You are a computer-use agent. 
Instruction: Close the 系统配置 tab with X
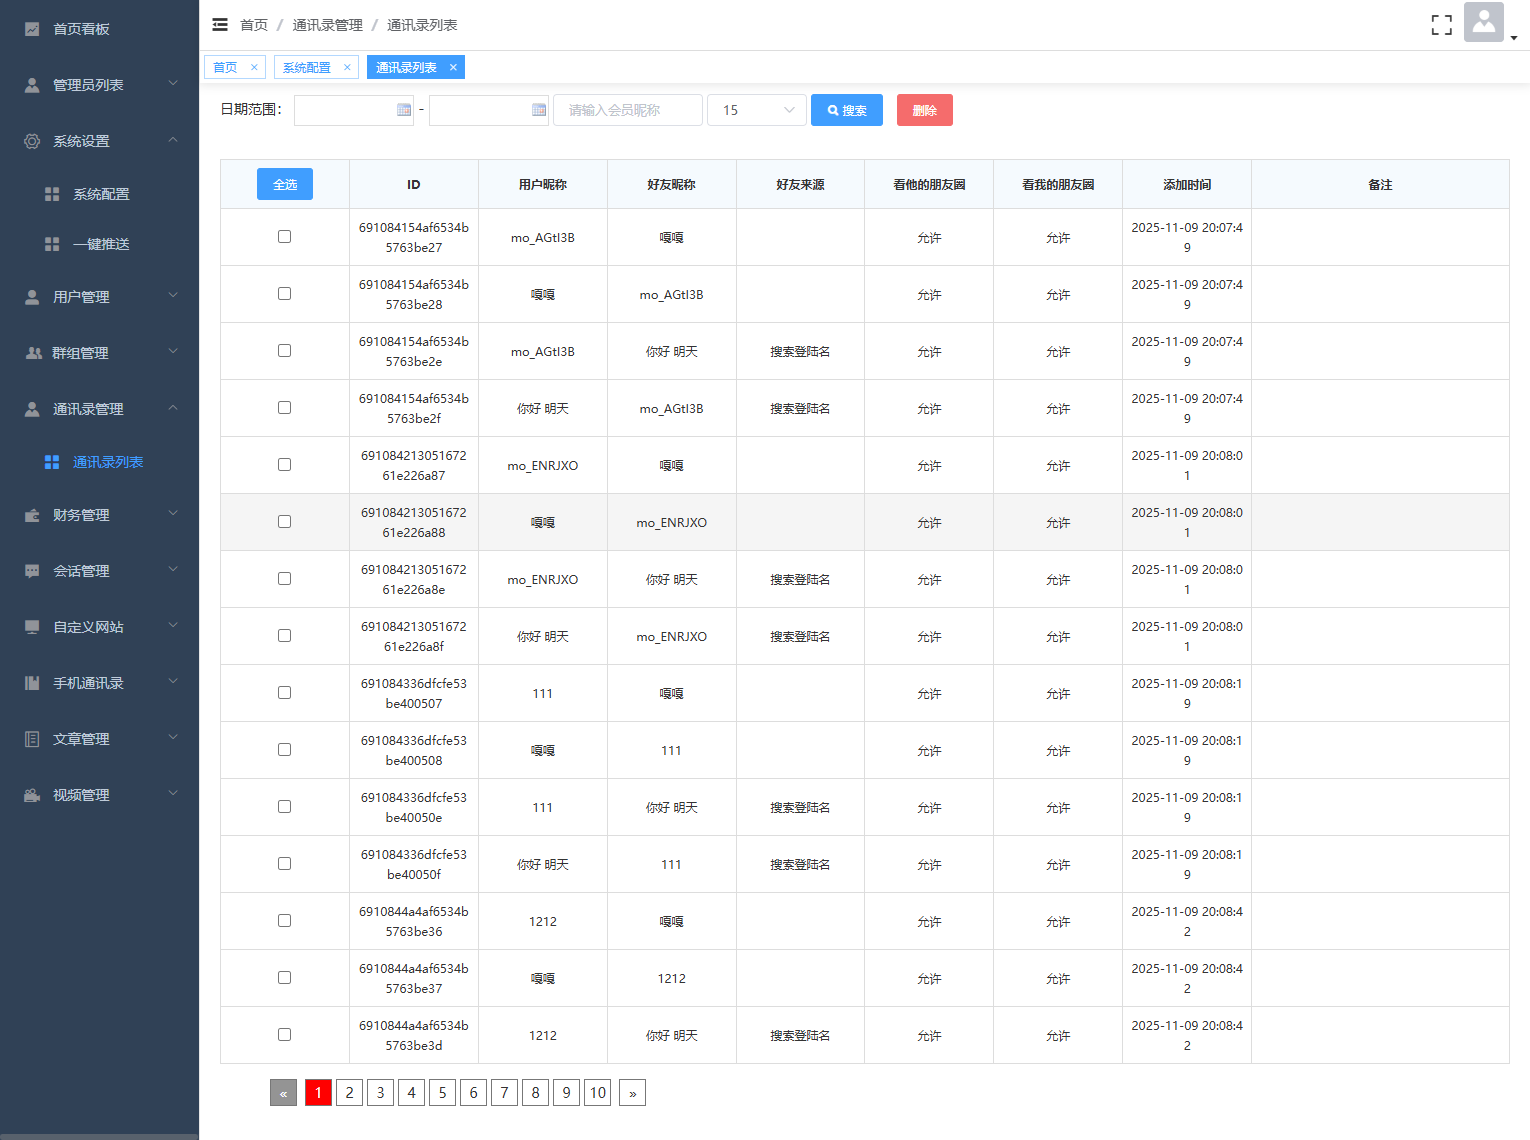tap(347, 67)
